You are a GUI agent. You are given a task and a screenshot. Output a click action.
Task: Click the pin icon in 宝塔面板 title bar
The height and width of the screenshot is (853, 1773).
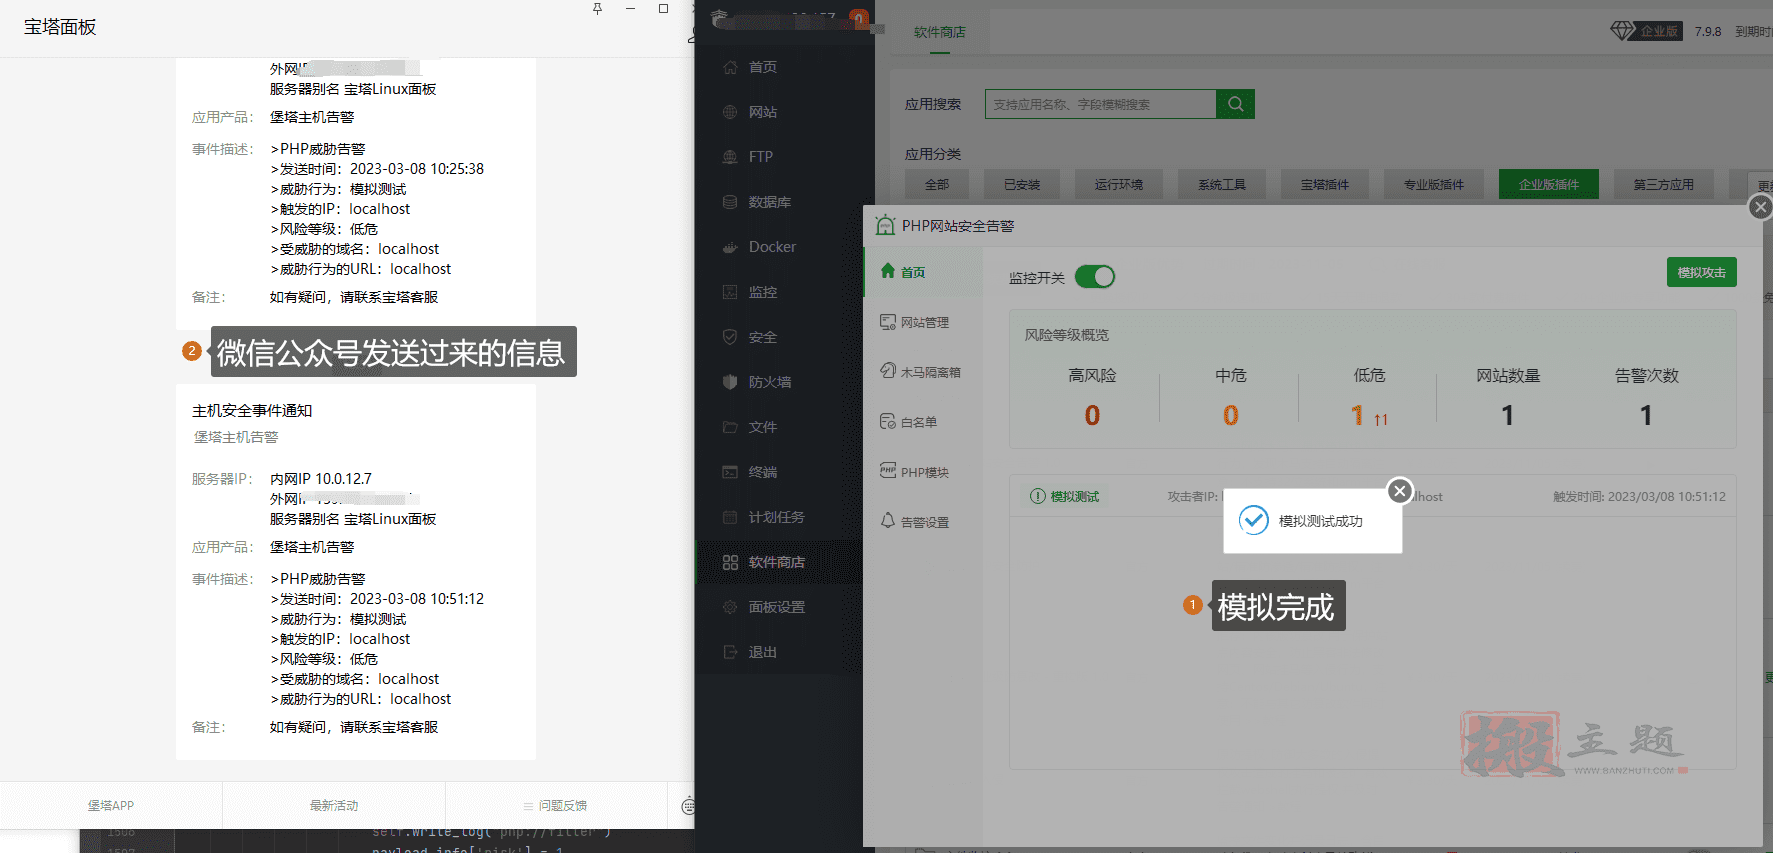click(597, 9)
